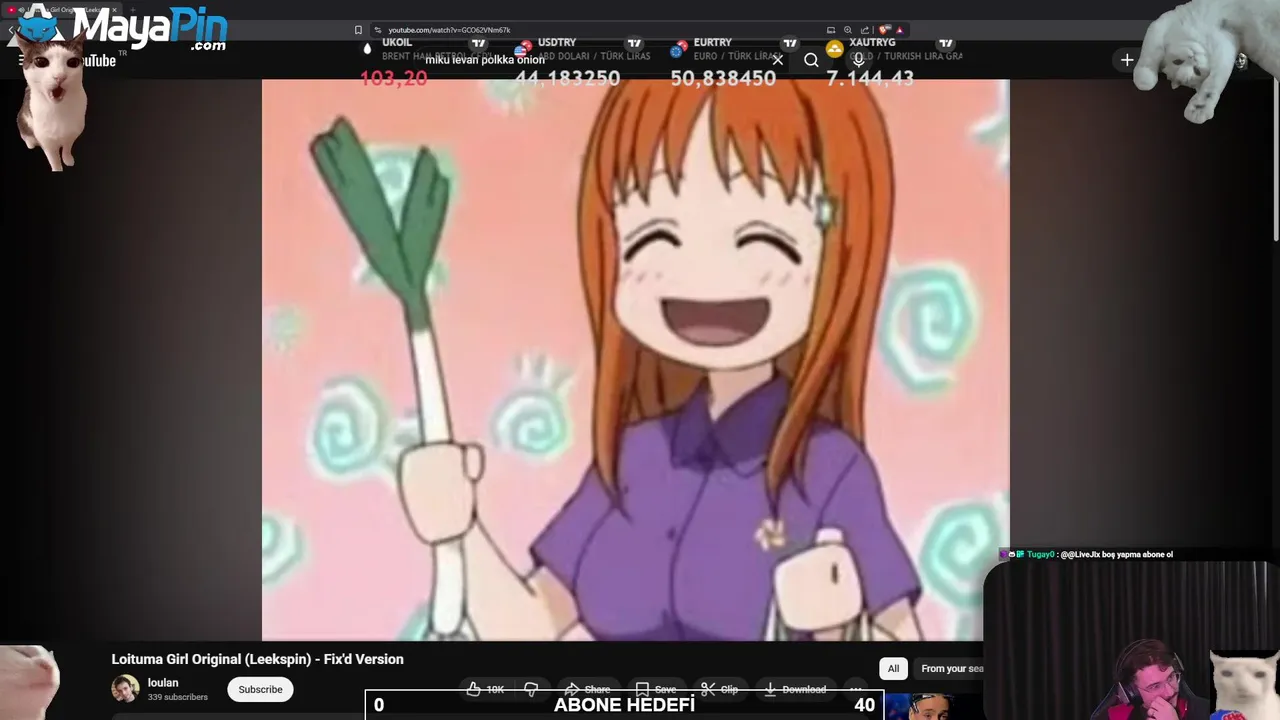Viewport: 1280px width, 720px height.
Task: Click the Leekspin video player
Action: point(636,360)
